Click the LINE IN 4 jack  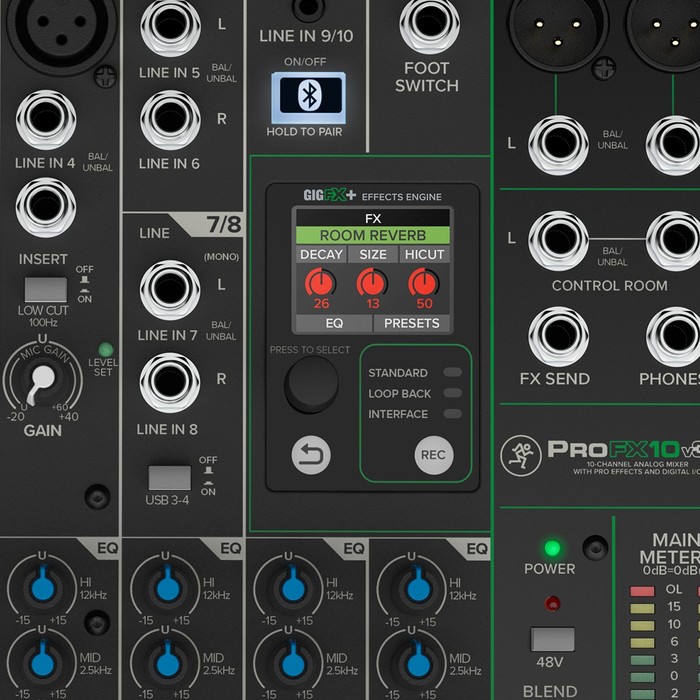(46, 120)
